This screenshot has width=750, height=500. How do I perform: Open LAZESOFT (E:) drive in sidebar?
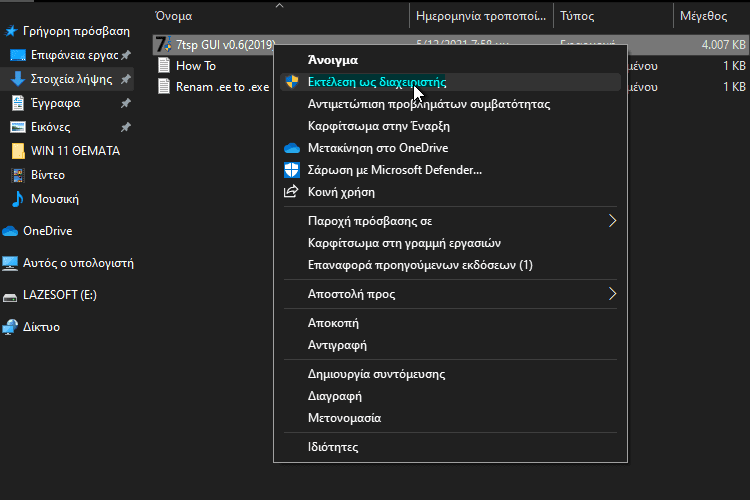point(60,295)
